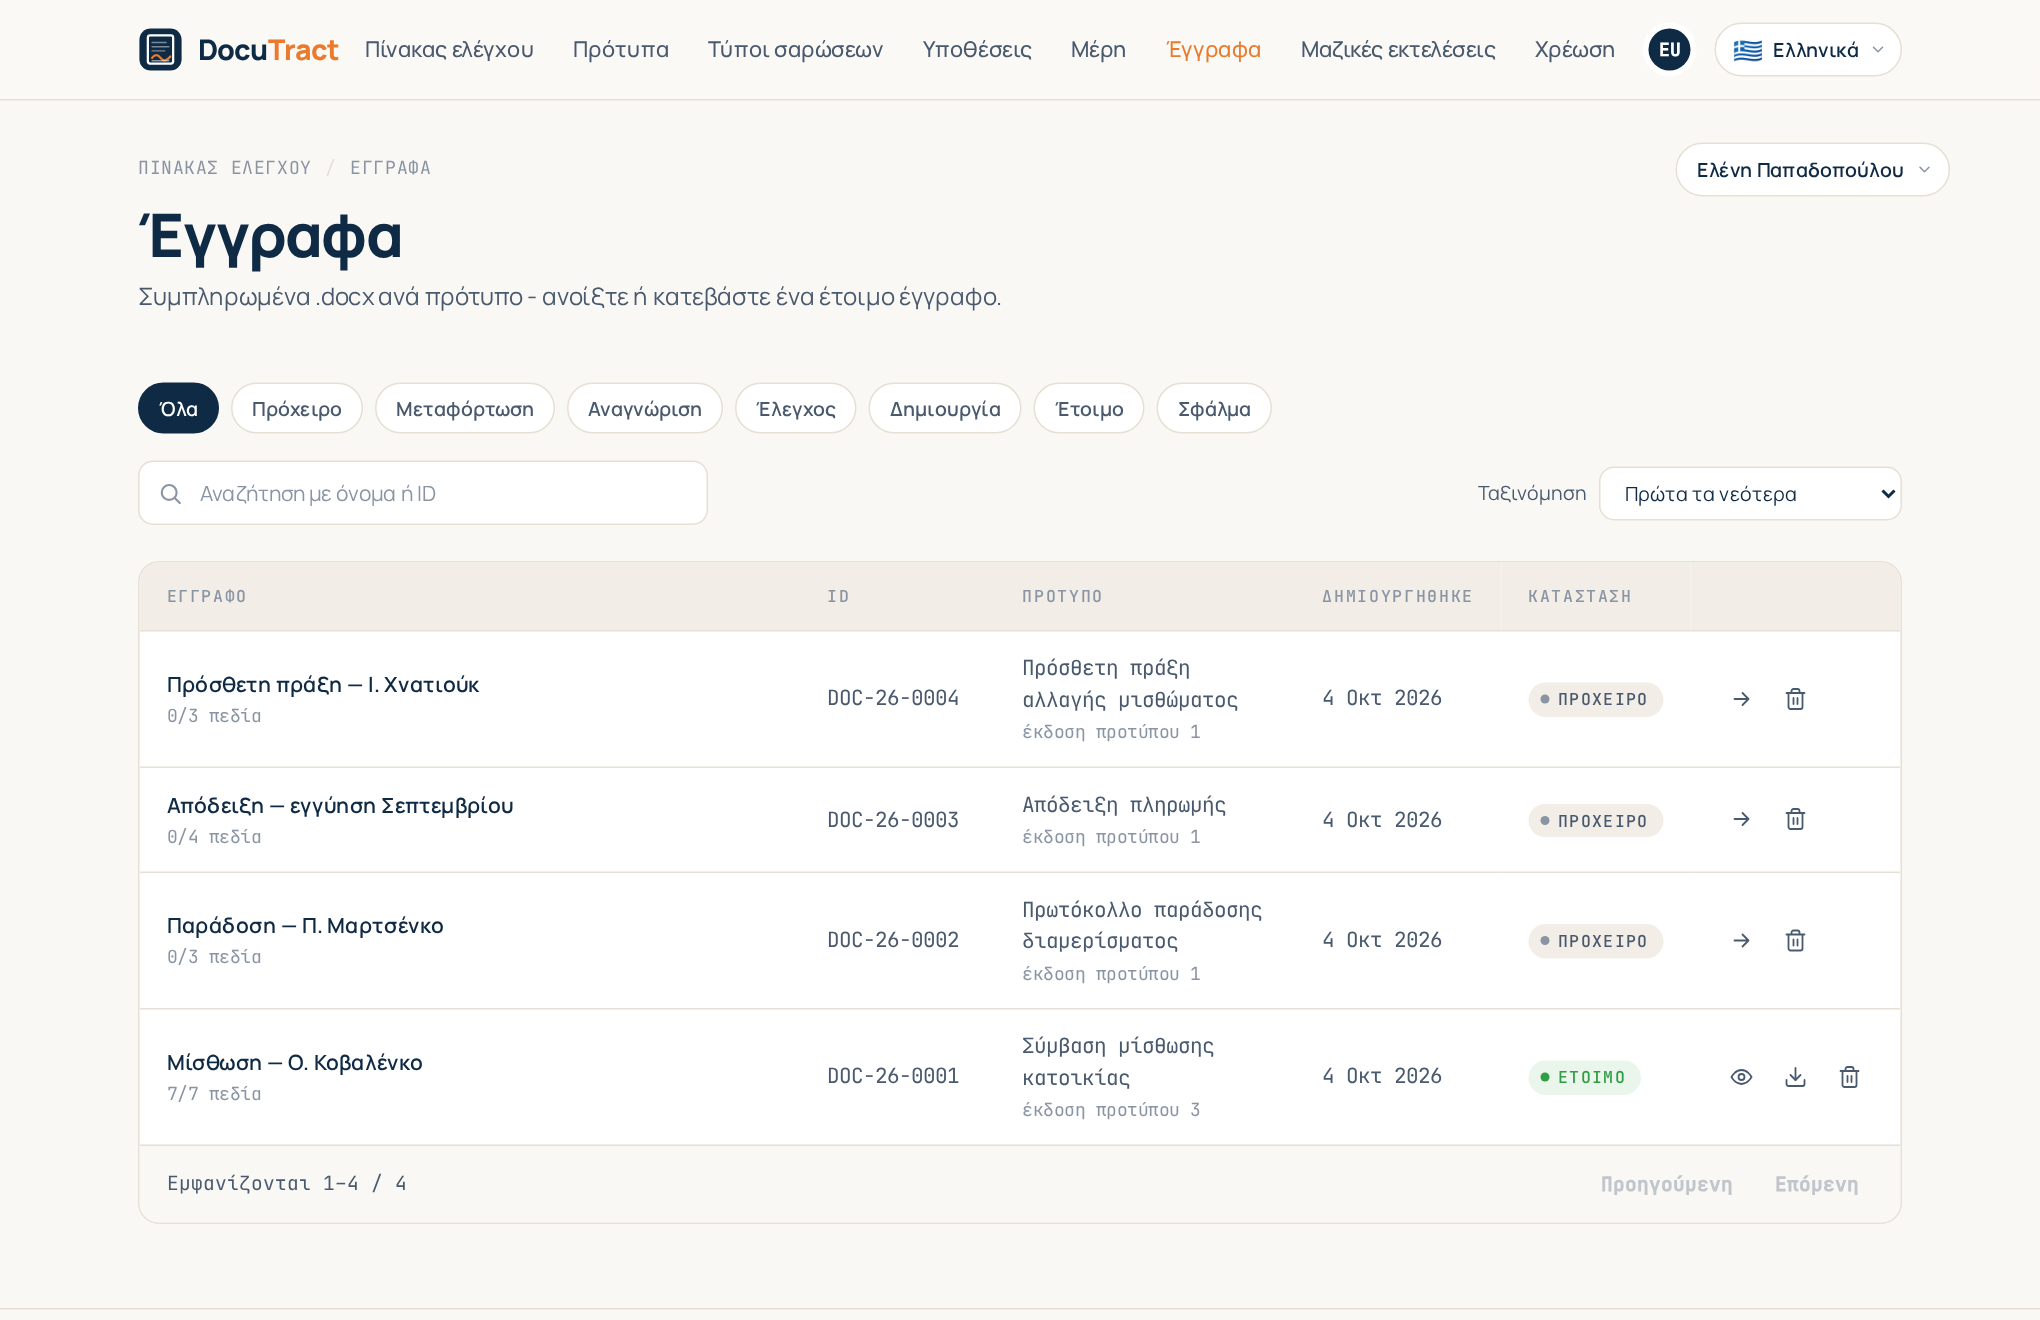
Task: Open the Πρότυπα nav item
Action: pos(620,49)
